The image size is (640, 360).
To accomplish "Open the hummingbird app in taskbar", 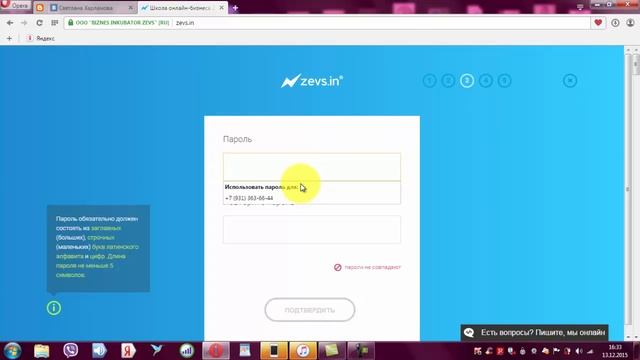I will click(157, 351).
